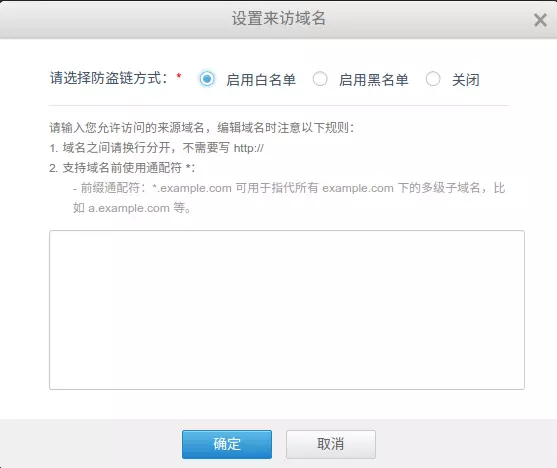Click the 关闭 option label text
Screen dimensions: 557x468
(x=466, y=80)
